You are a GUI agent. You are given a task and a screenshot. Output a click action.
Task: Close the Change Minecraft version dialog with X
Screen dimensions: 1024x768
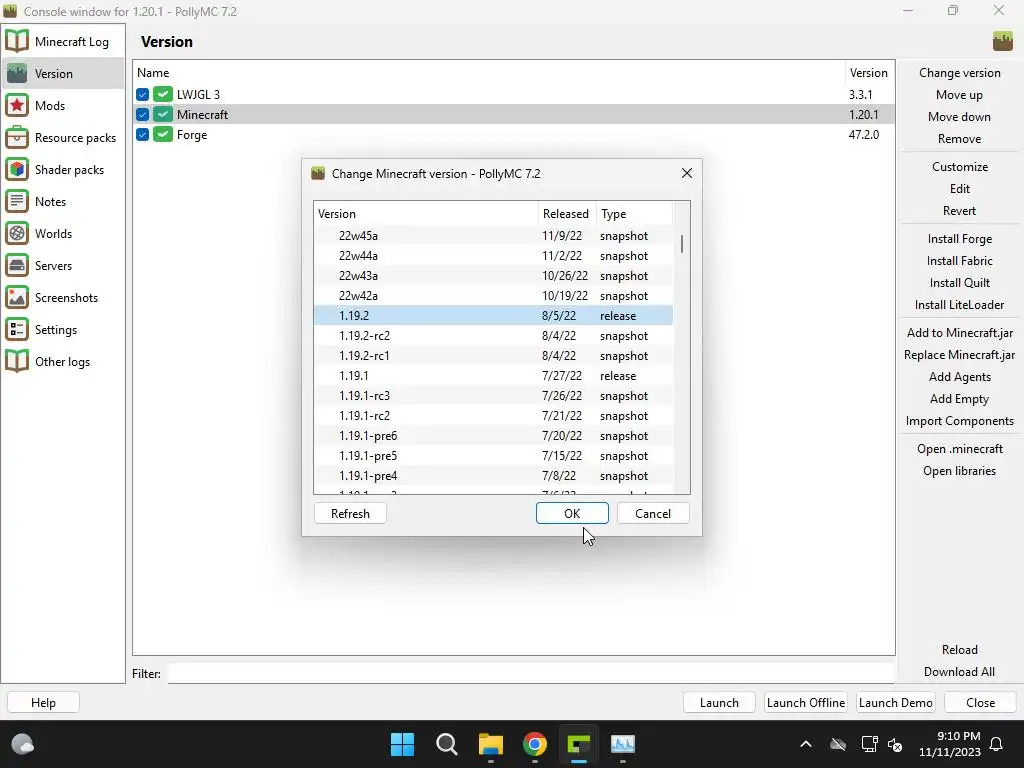(686, 173)
